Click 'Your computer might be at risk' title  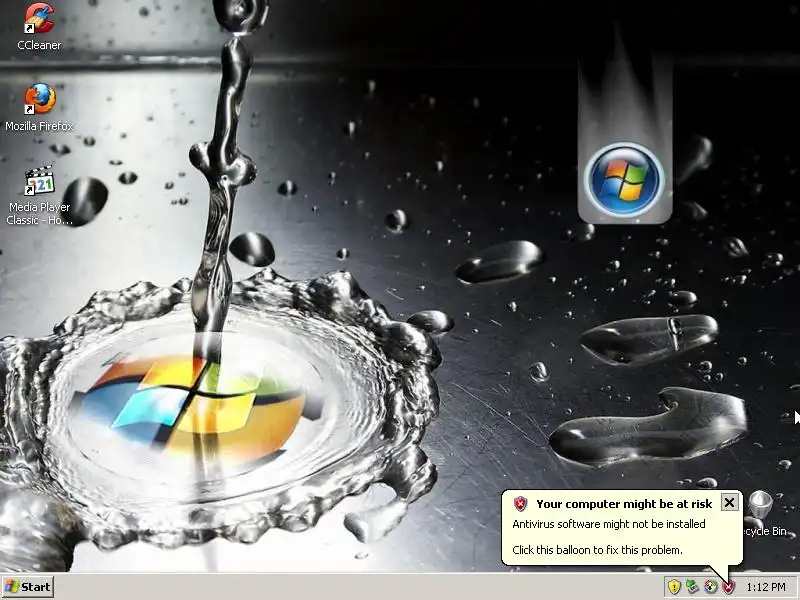[x=624, y=504]
